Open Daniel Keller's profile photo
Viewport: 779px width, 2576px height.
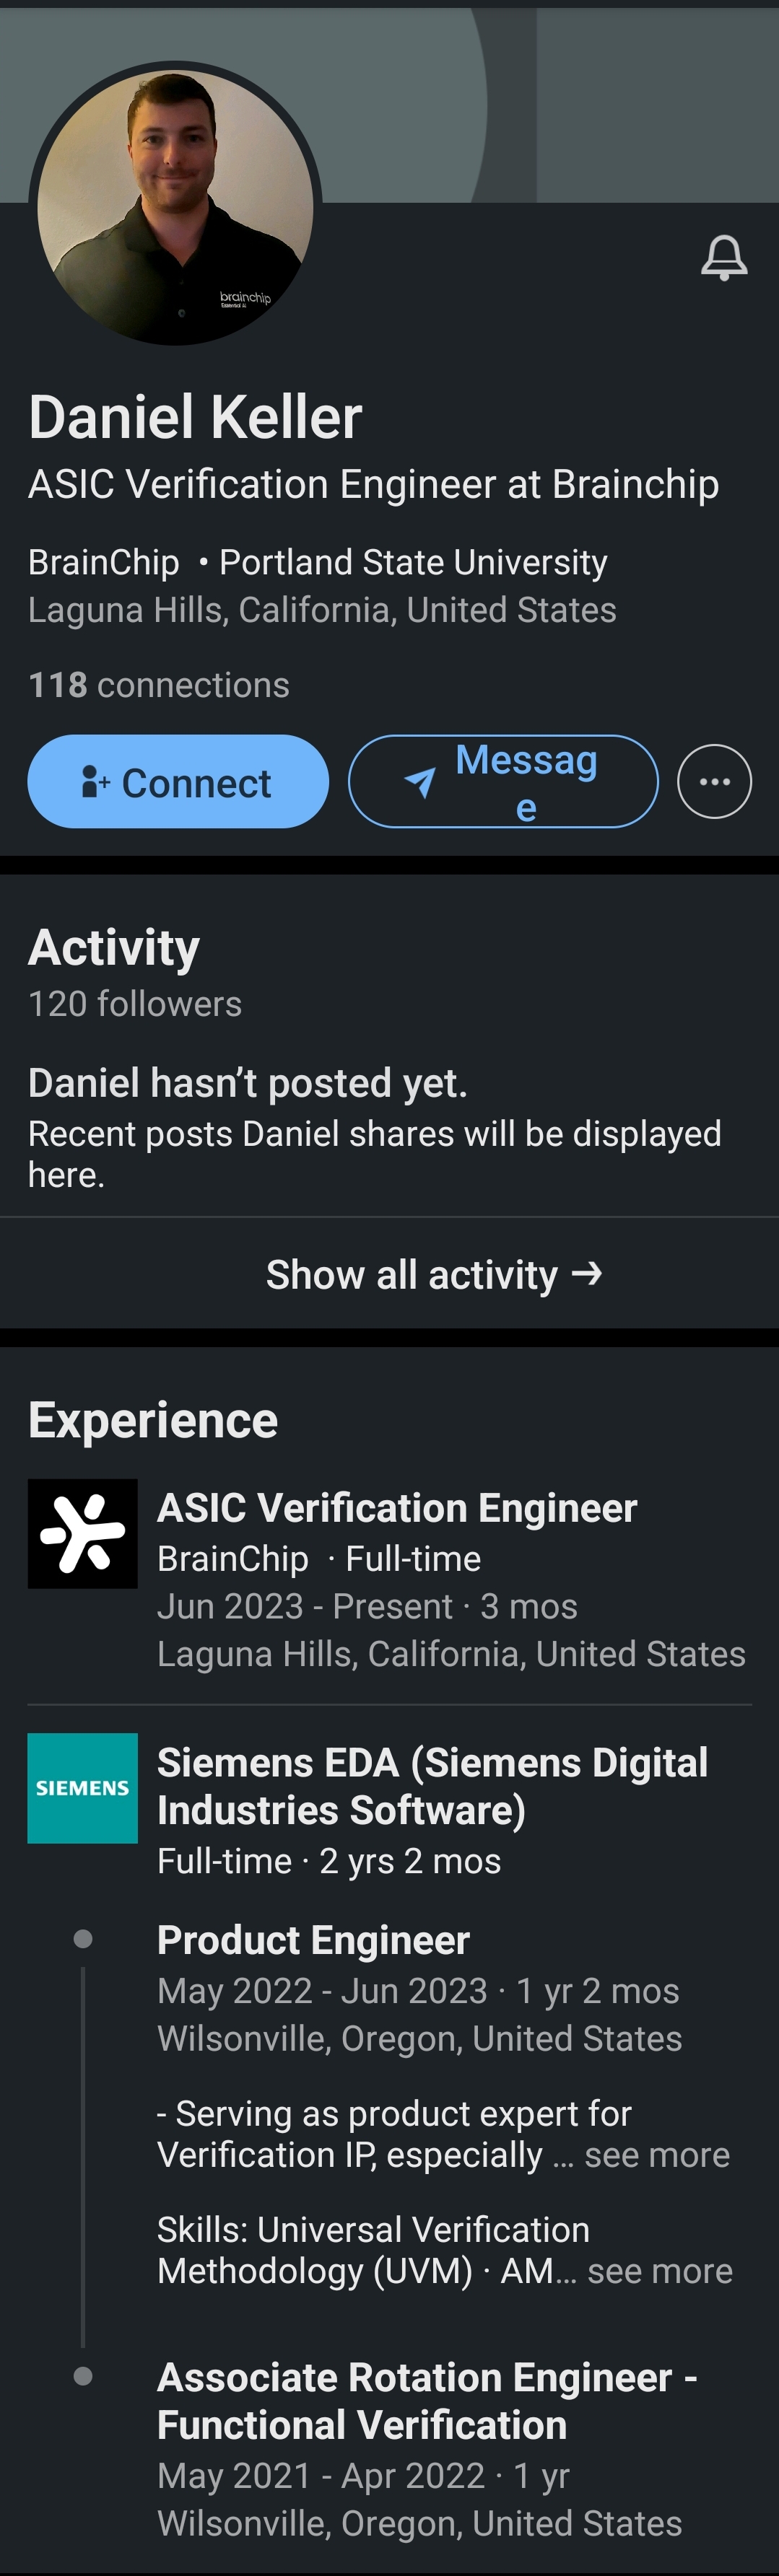coord(175,205)
